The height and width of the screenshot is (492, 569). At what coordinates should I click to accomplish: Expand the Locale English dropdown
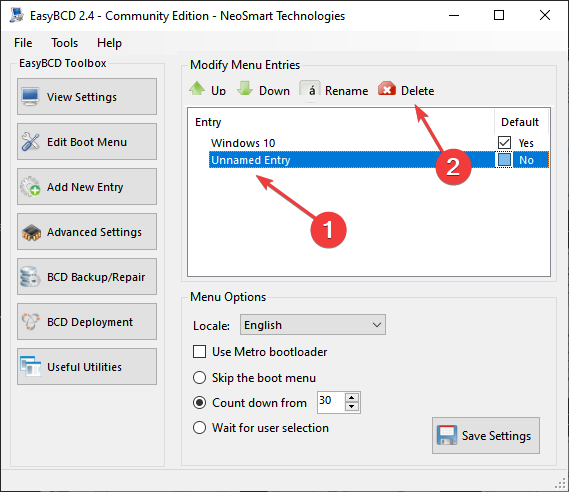[312, 325]
